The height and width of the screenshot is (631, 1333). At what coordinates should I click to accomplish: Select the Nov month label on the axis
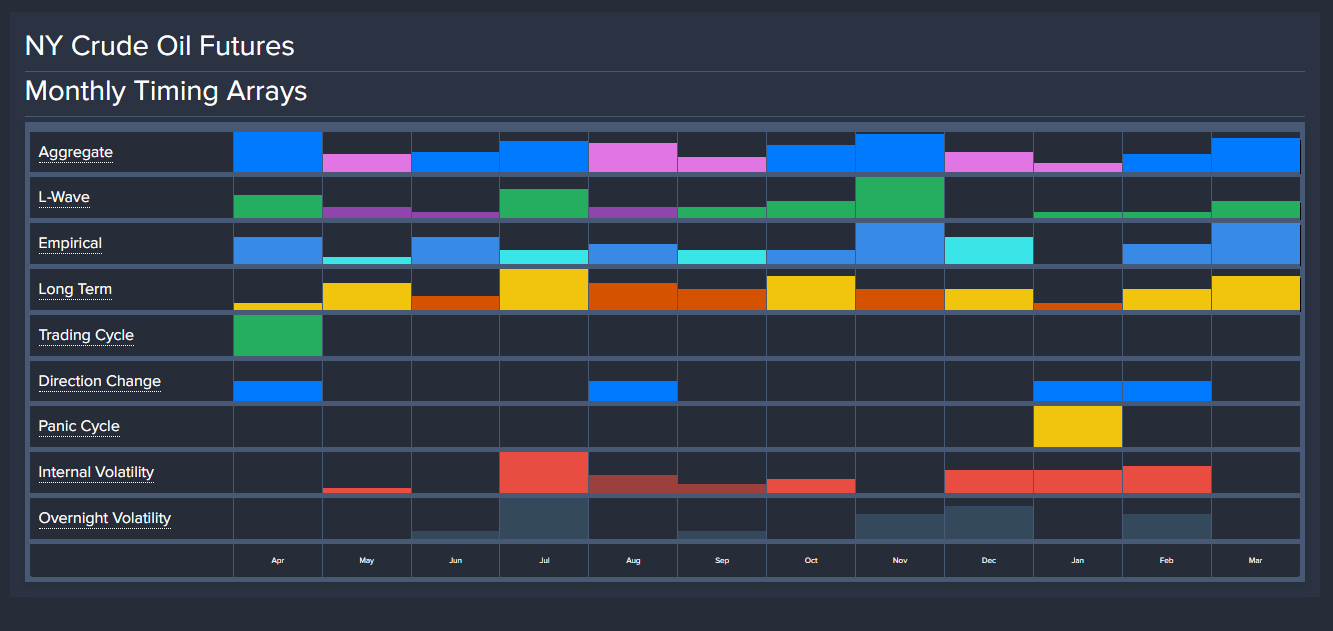(900, 561)
